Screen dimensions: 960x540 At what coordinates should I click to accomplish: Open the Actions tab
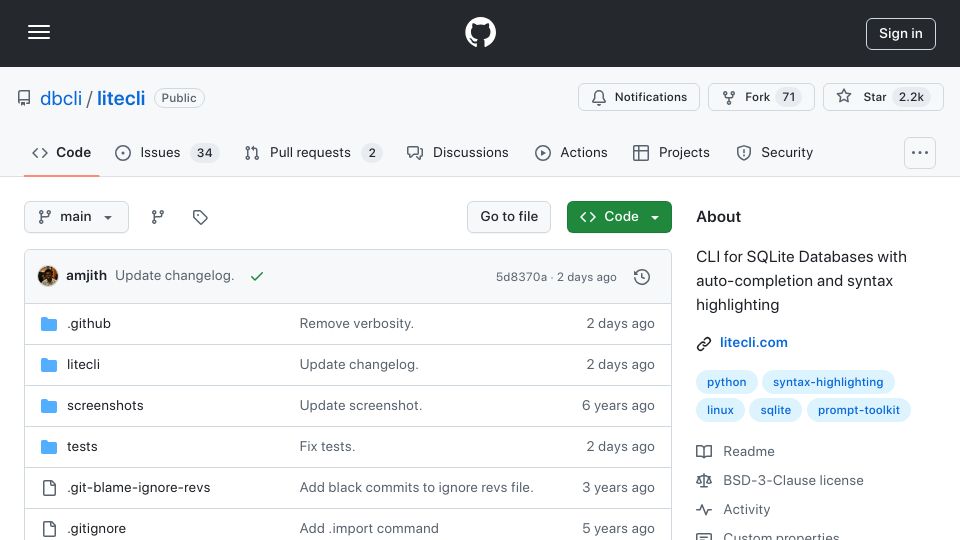[x=571, y=152]
